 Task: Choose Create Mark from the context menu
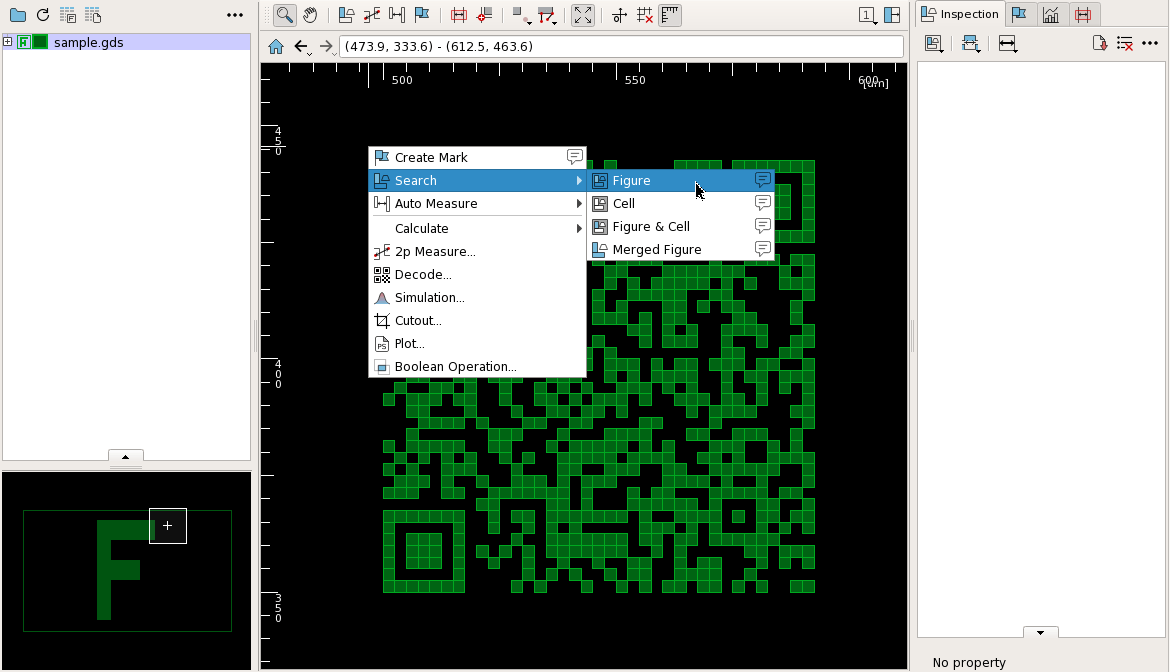478,157
